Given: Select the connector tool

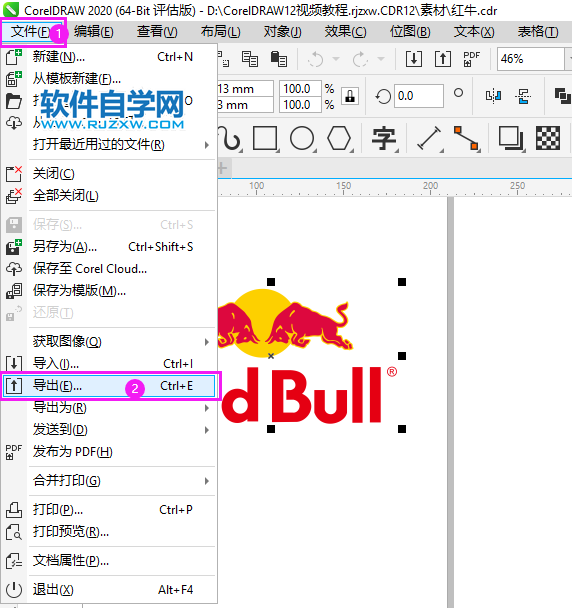Looking at the screenshot, I should 467,138.
